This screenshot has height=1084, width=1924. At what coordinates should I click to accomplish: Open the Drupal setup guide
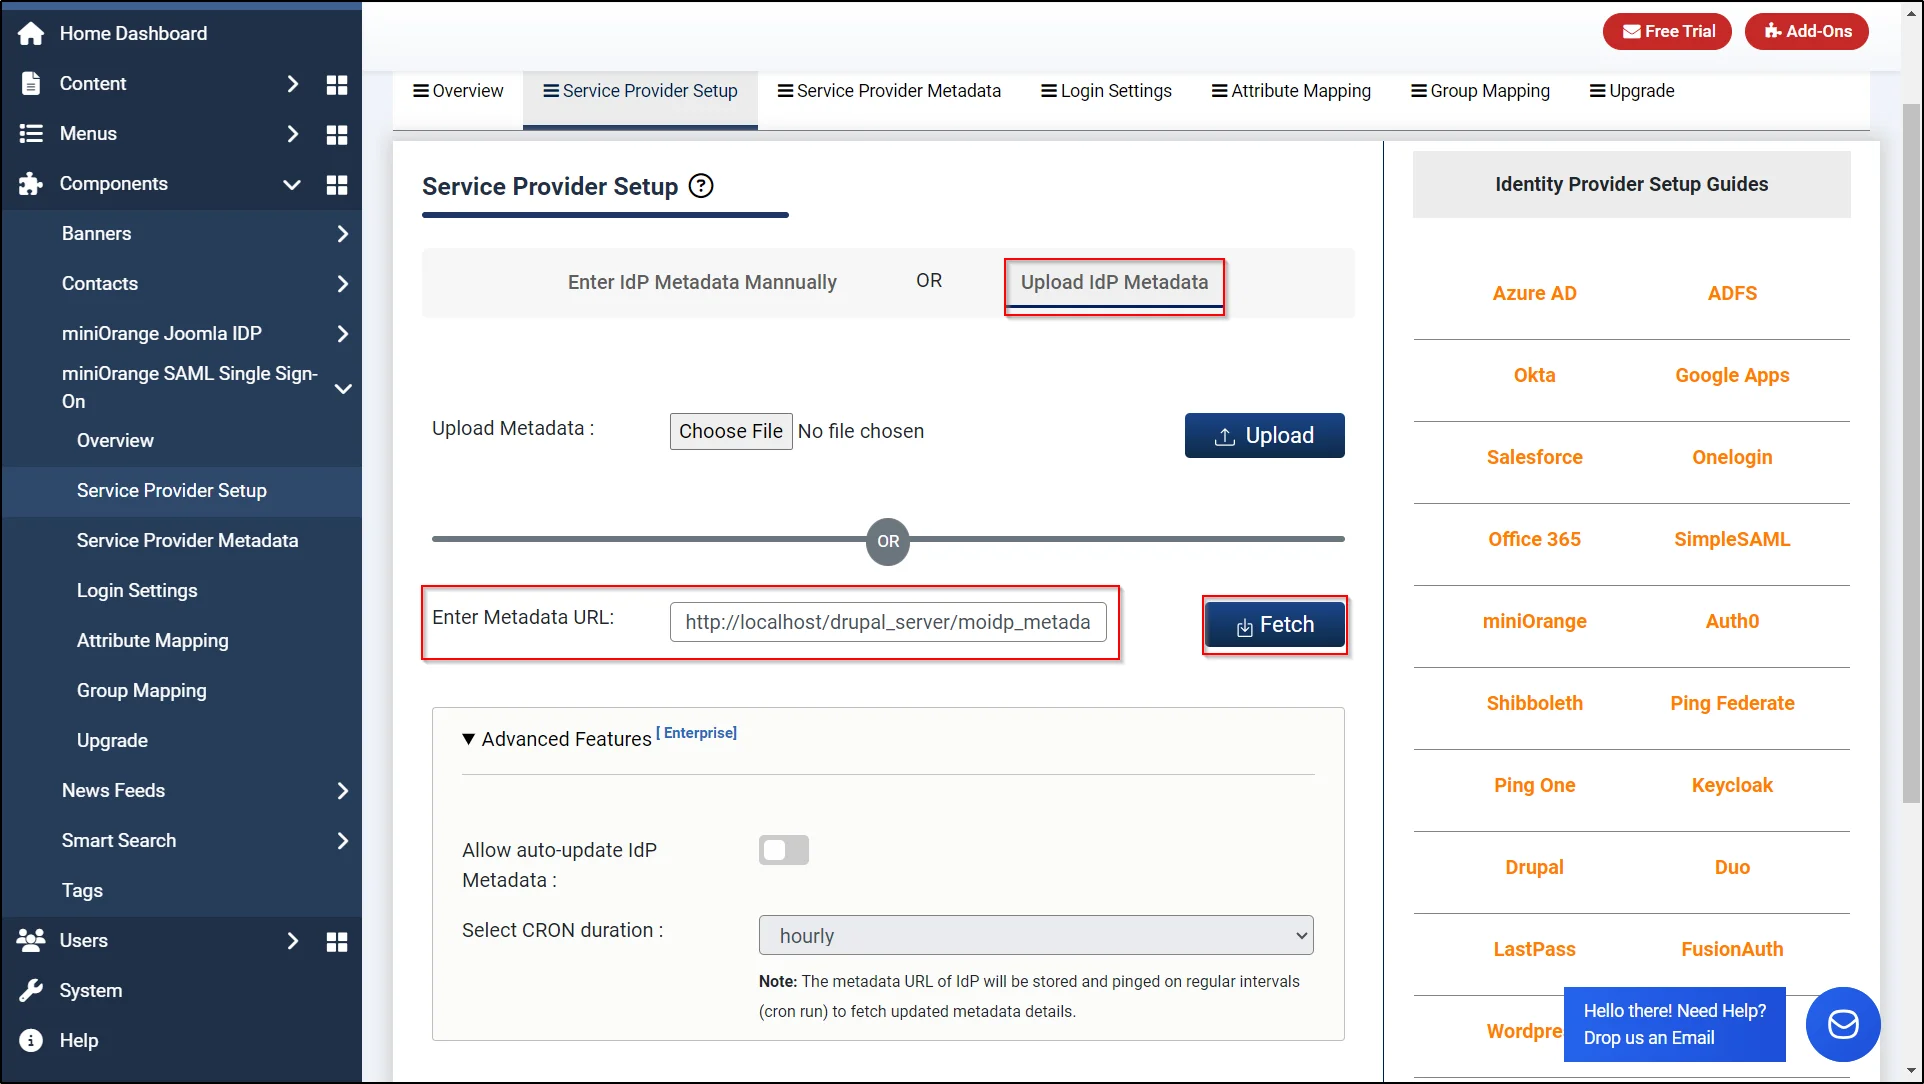coord(1534,867)
